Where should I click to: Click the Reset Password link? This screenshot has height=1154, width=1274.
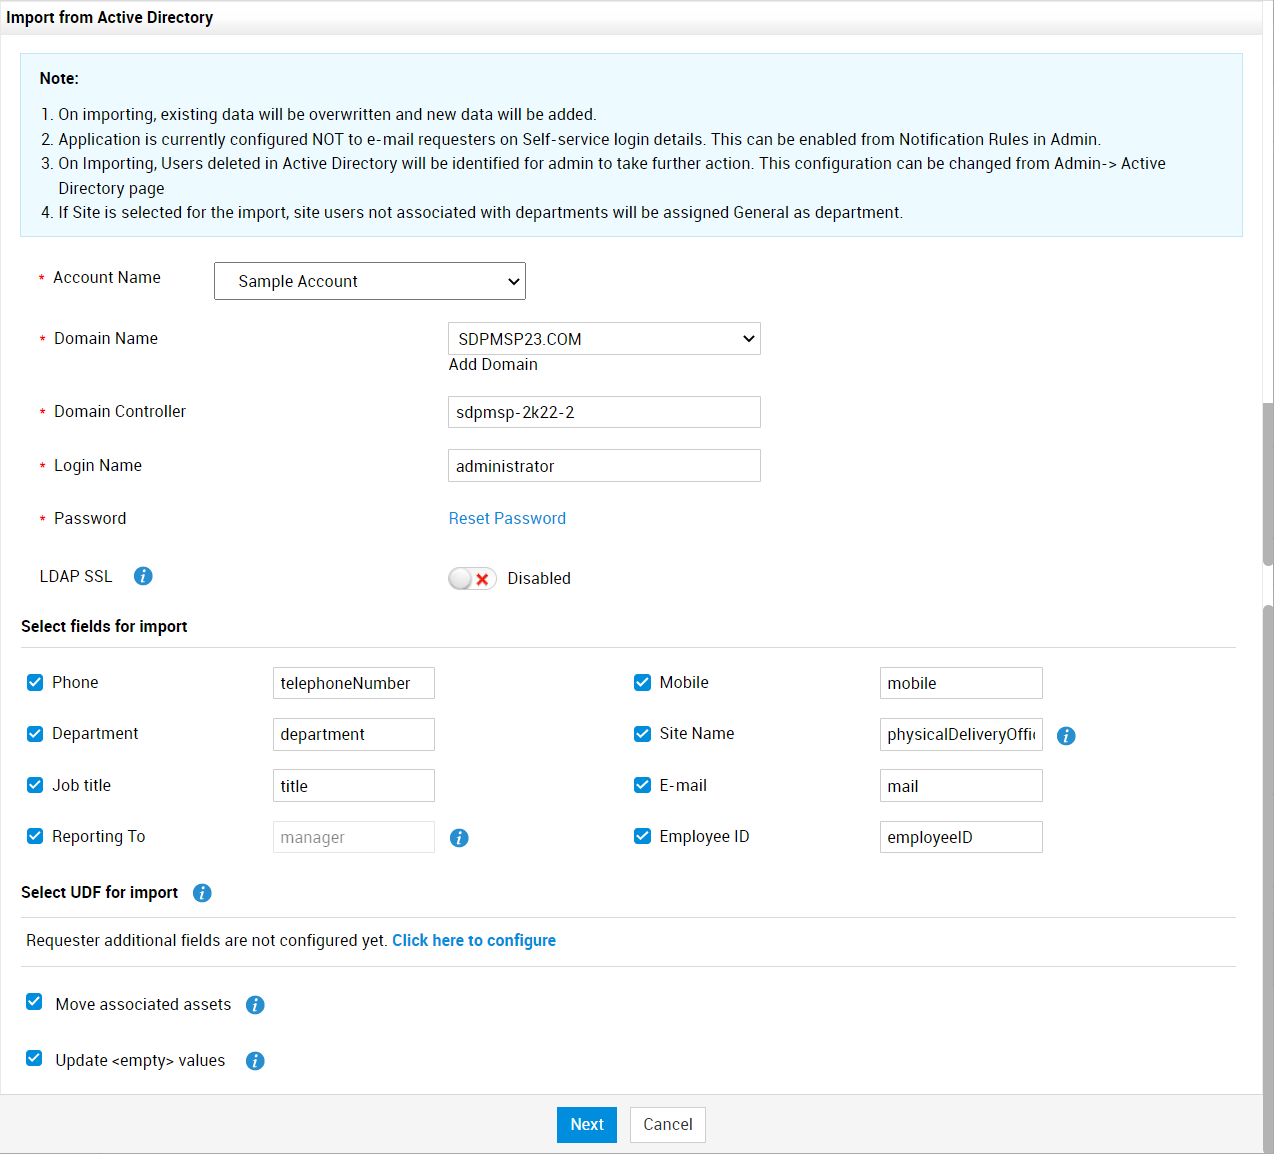tap(507, 518)
